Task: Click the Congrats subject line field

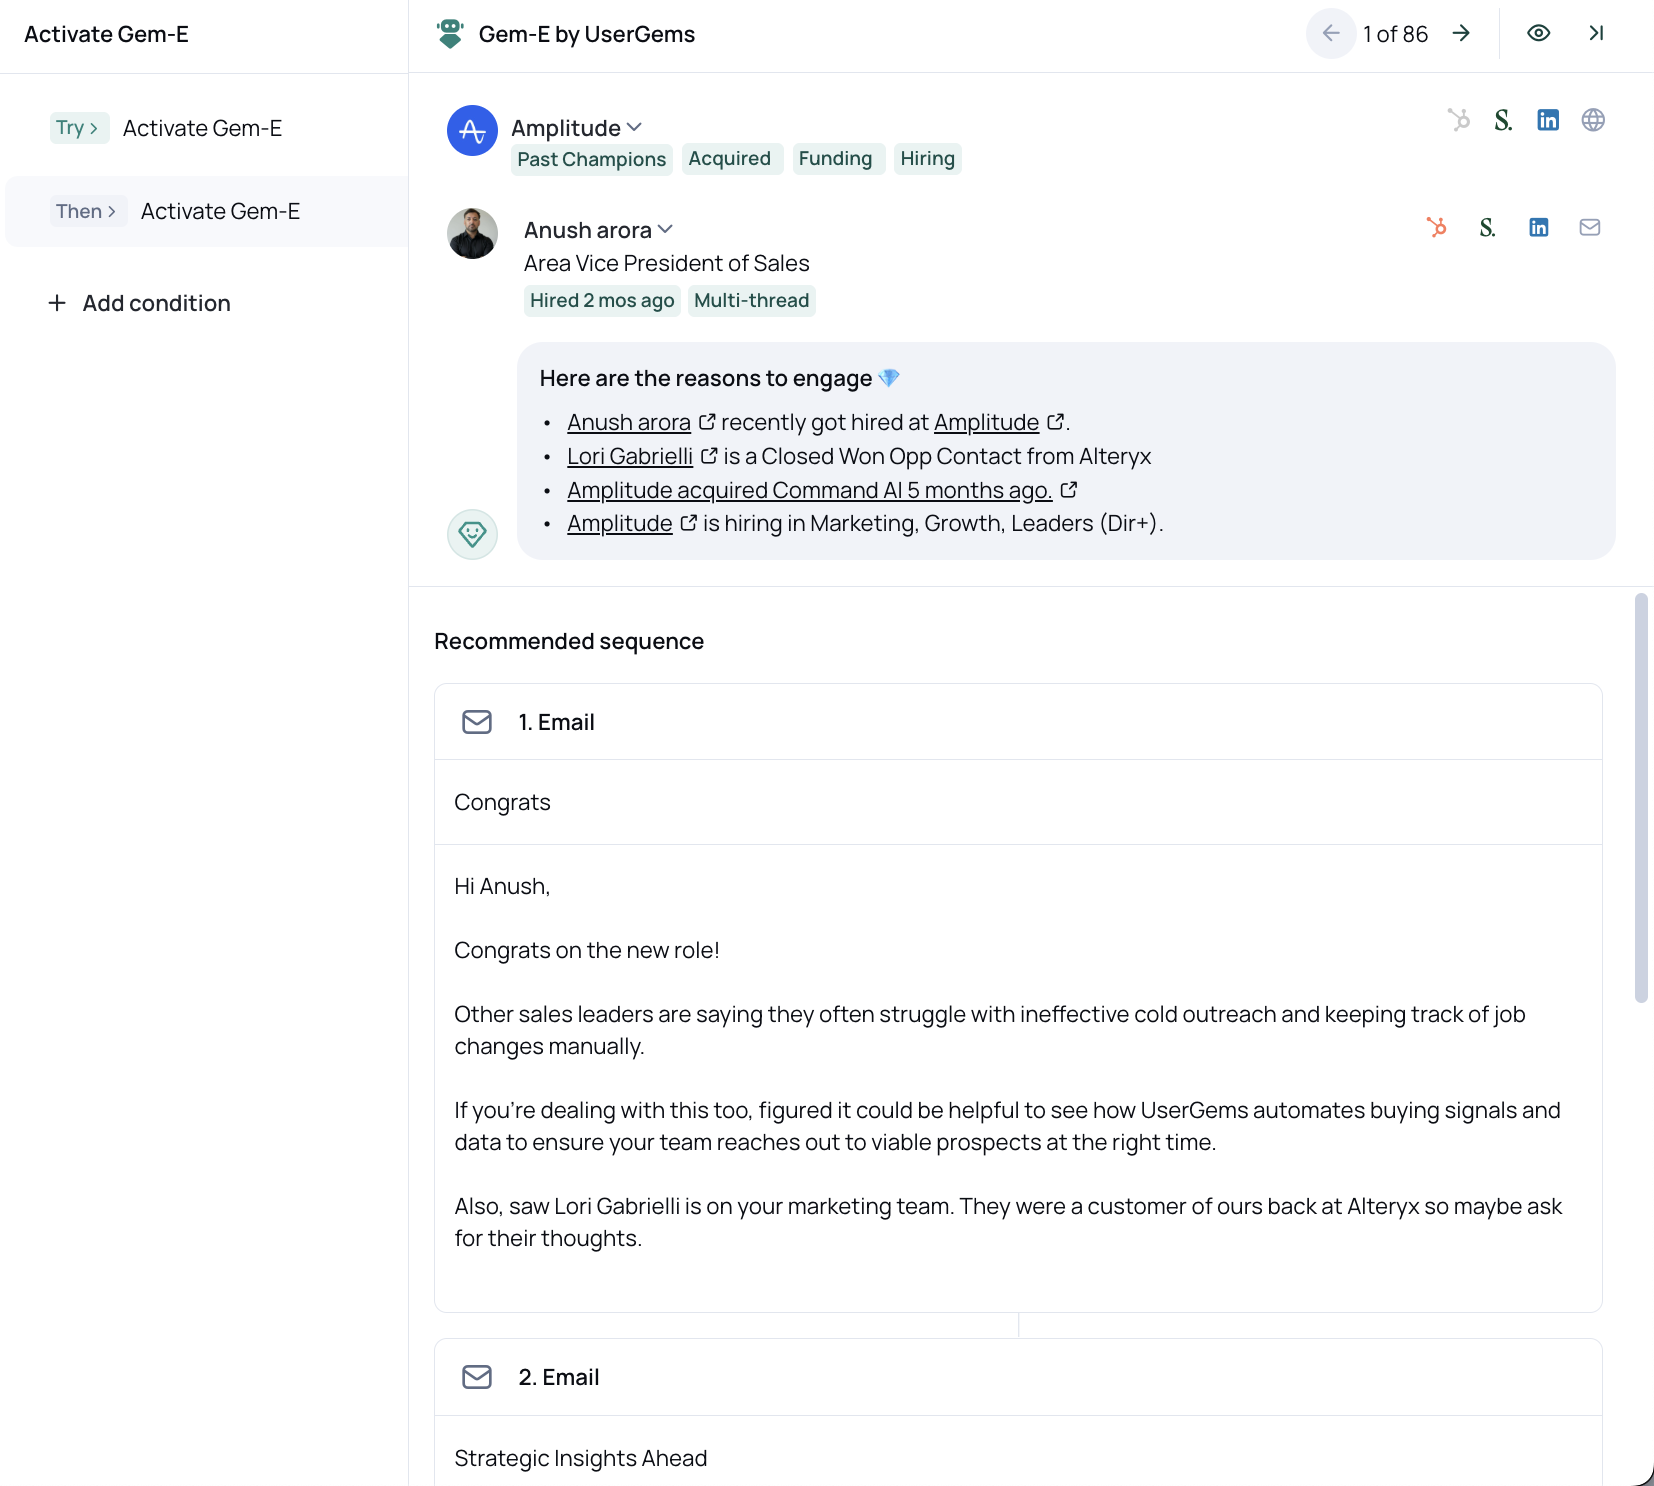Action: point(1018,802)
